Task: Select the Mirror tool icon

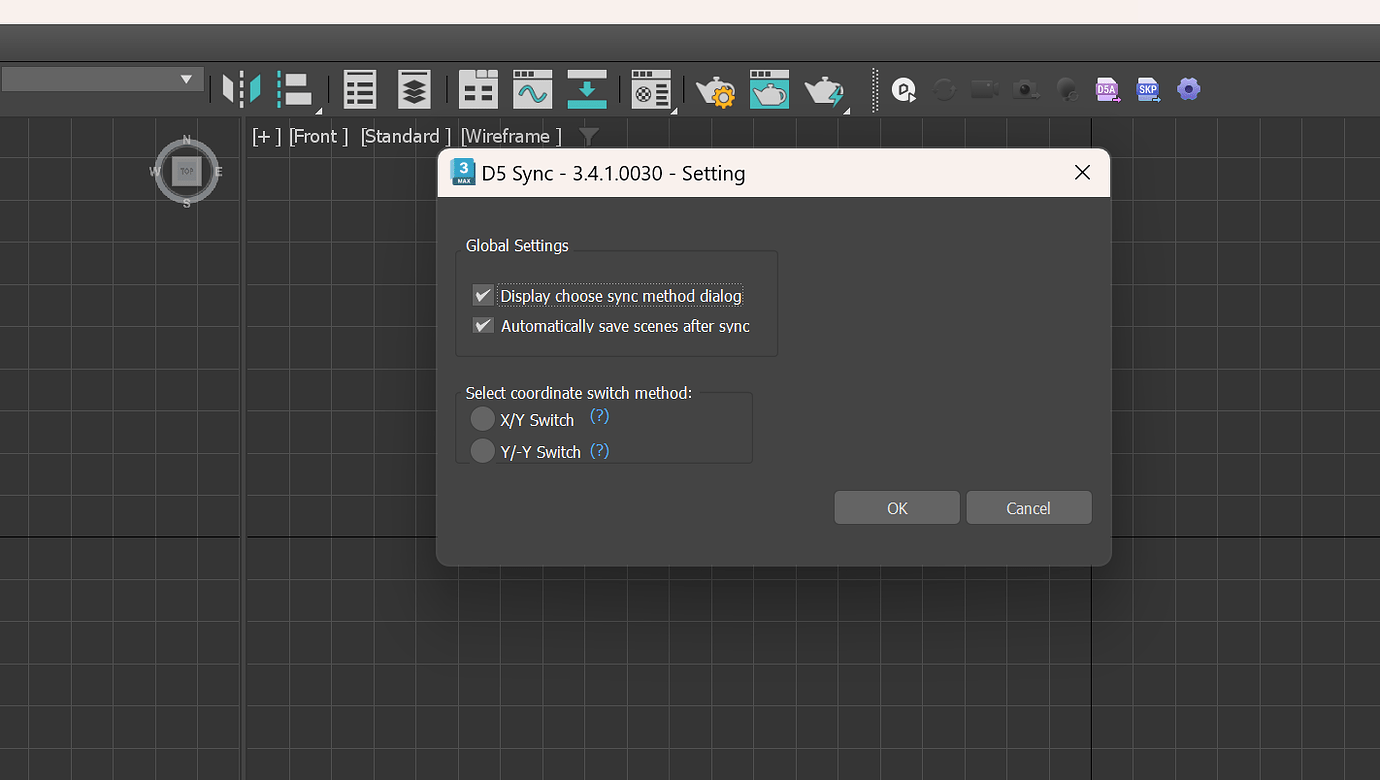Action: click(240, 89)
